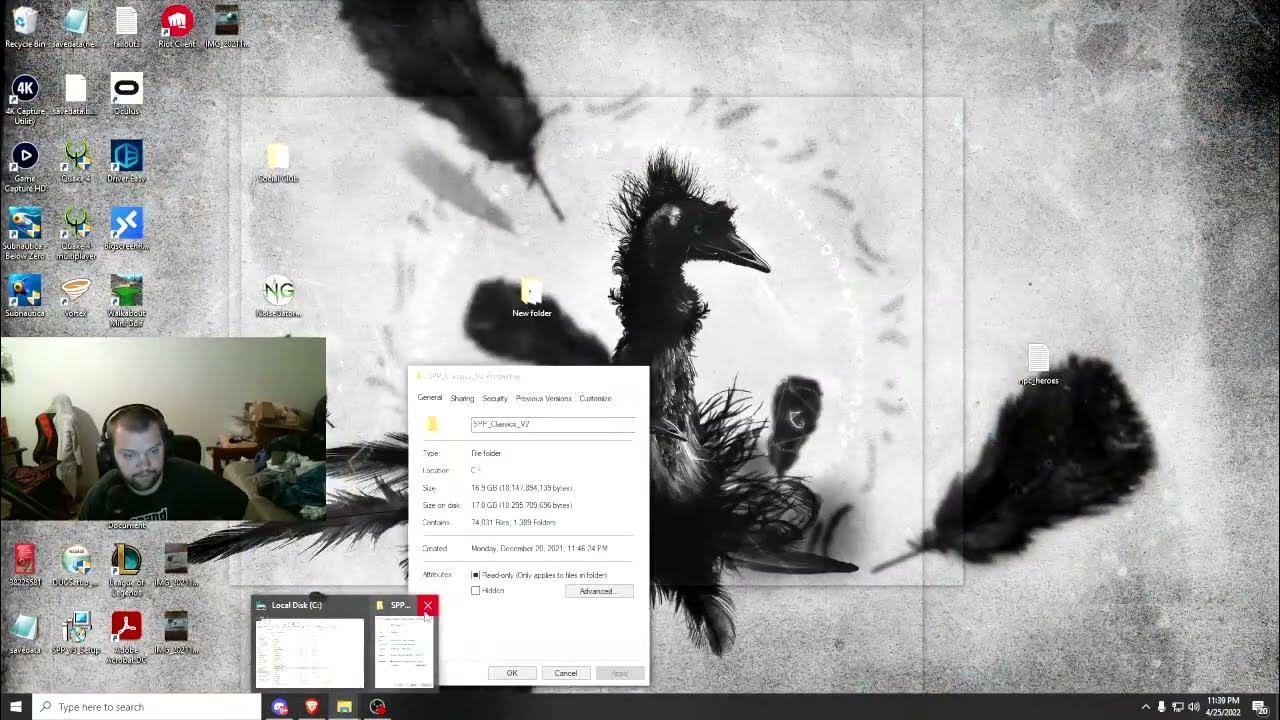Click the Brave browser taskbar icon
Image resolution: width=1280 pixels, height=720 pixels.
311,707
